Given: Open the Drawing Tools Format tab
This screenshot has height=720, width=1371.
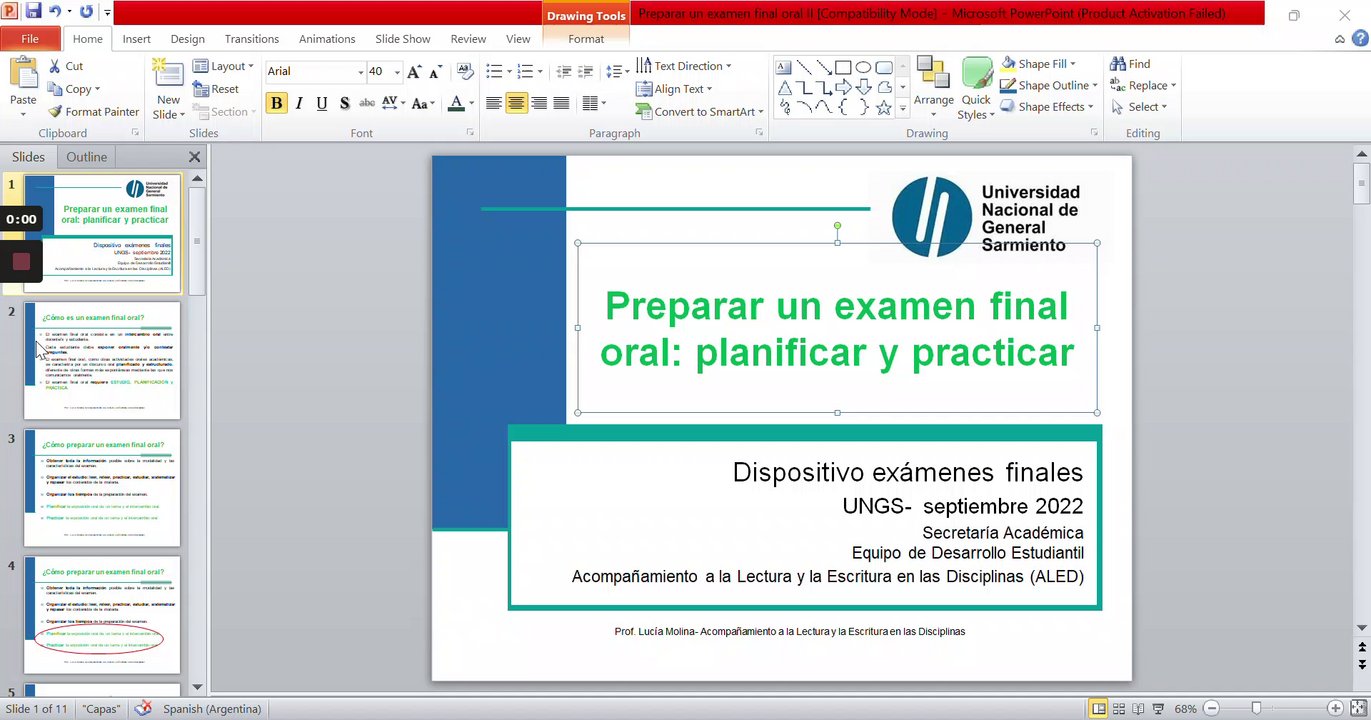Looking at the screenshot, I should point(586,39).
